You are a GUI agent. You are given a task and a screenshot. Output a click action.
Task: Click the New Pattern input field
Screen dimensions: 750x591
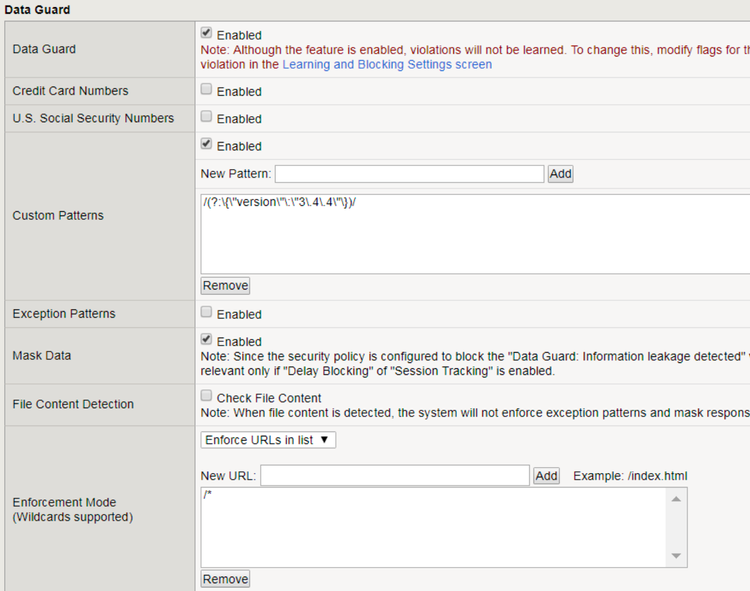pyautogui.click(x=409, y=174)
